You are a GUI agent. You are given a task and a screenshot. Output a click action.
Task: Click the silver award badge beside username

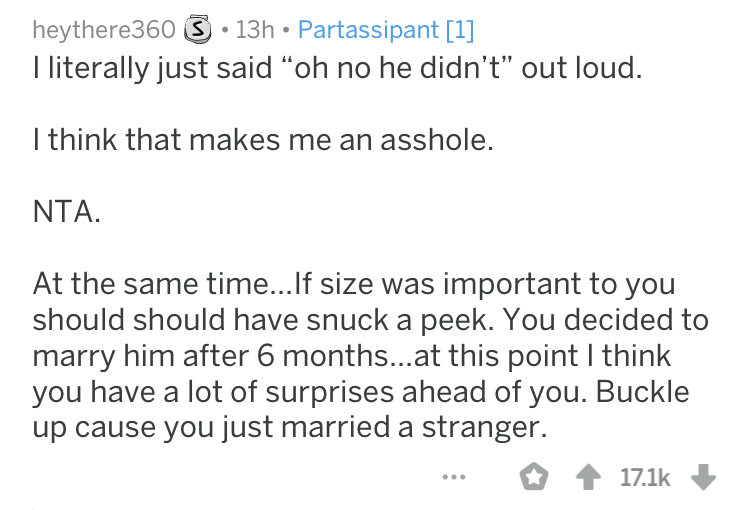click(x=198, y=30)
